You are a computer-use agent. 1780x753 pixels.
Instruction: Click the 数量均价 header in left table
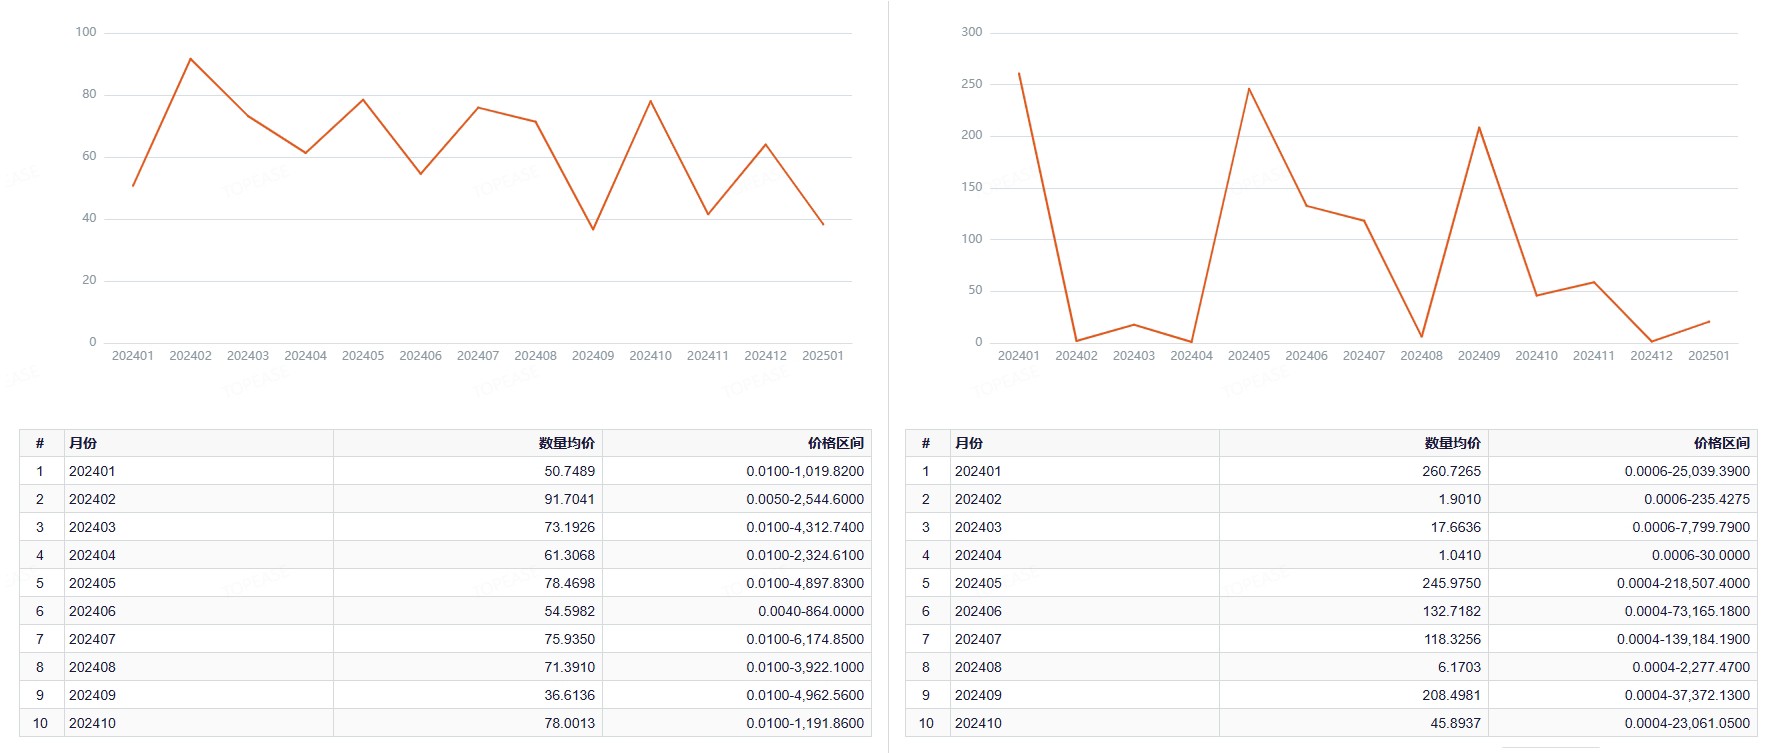(x=566, y=443)
